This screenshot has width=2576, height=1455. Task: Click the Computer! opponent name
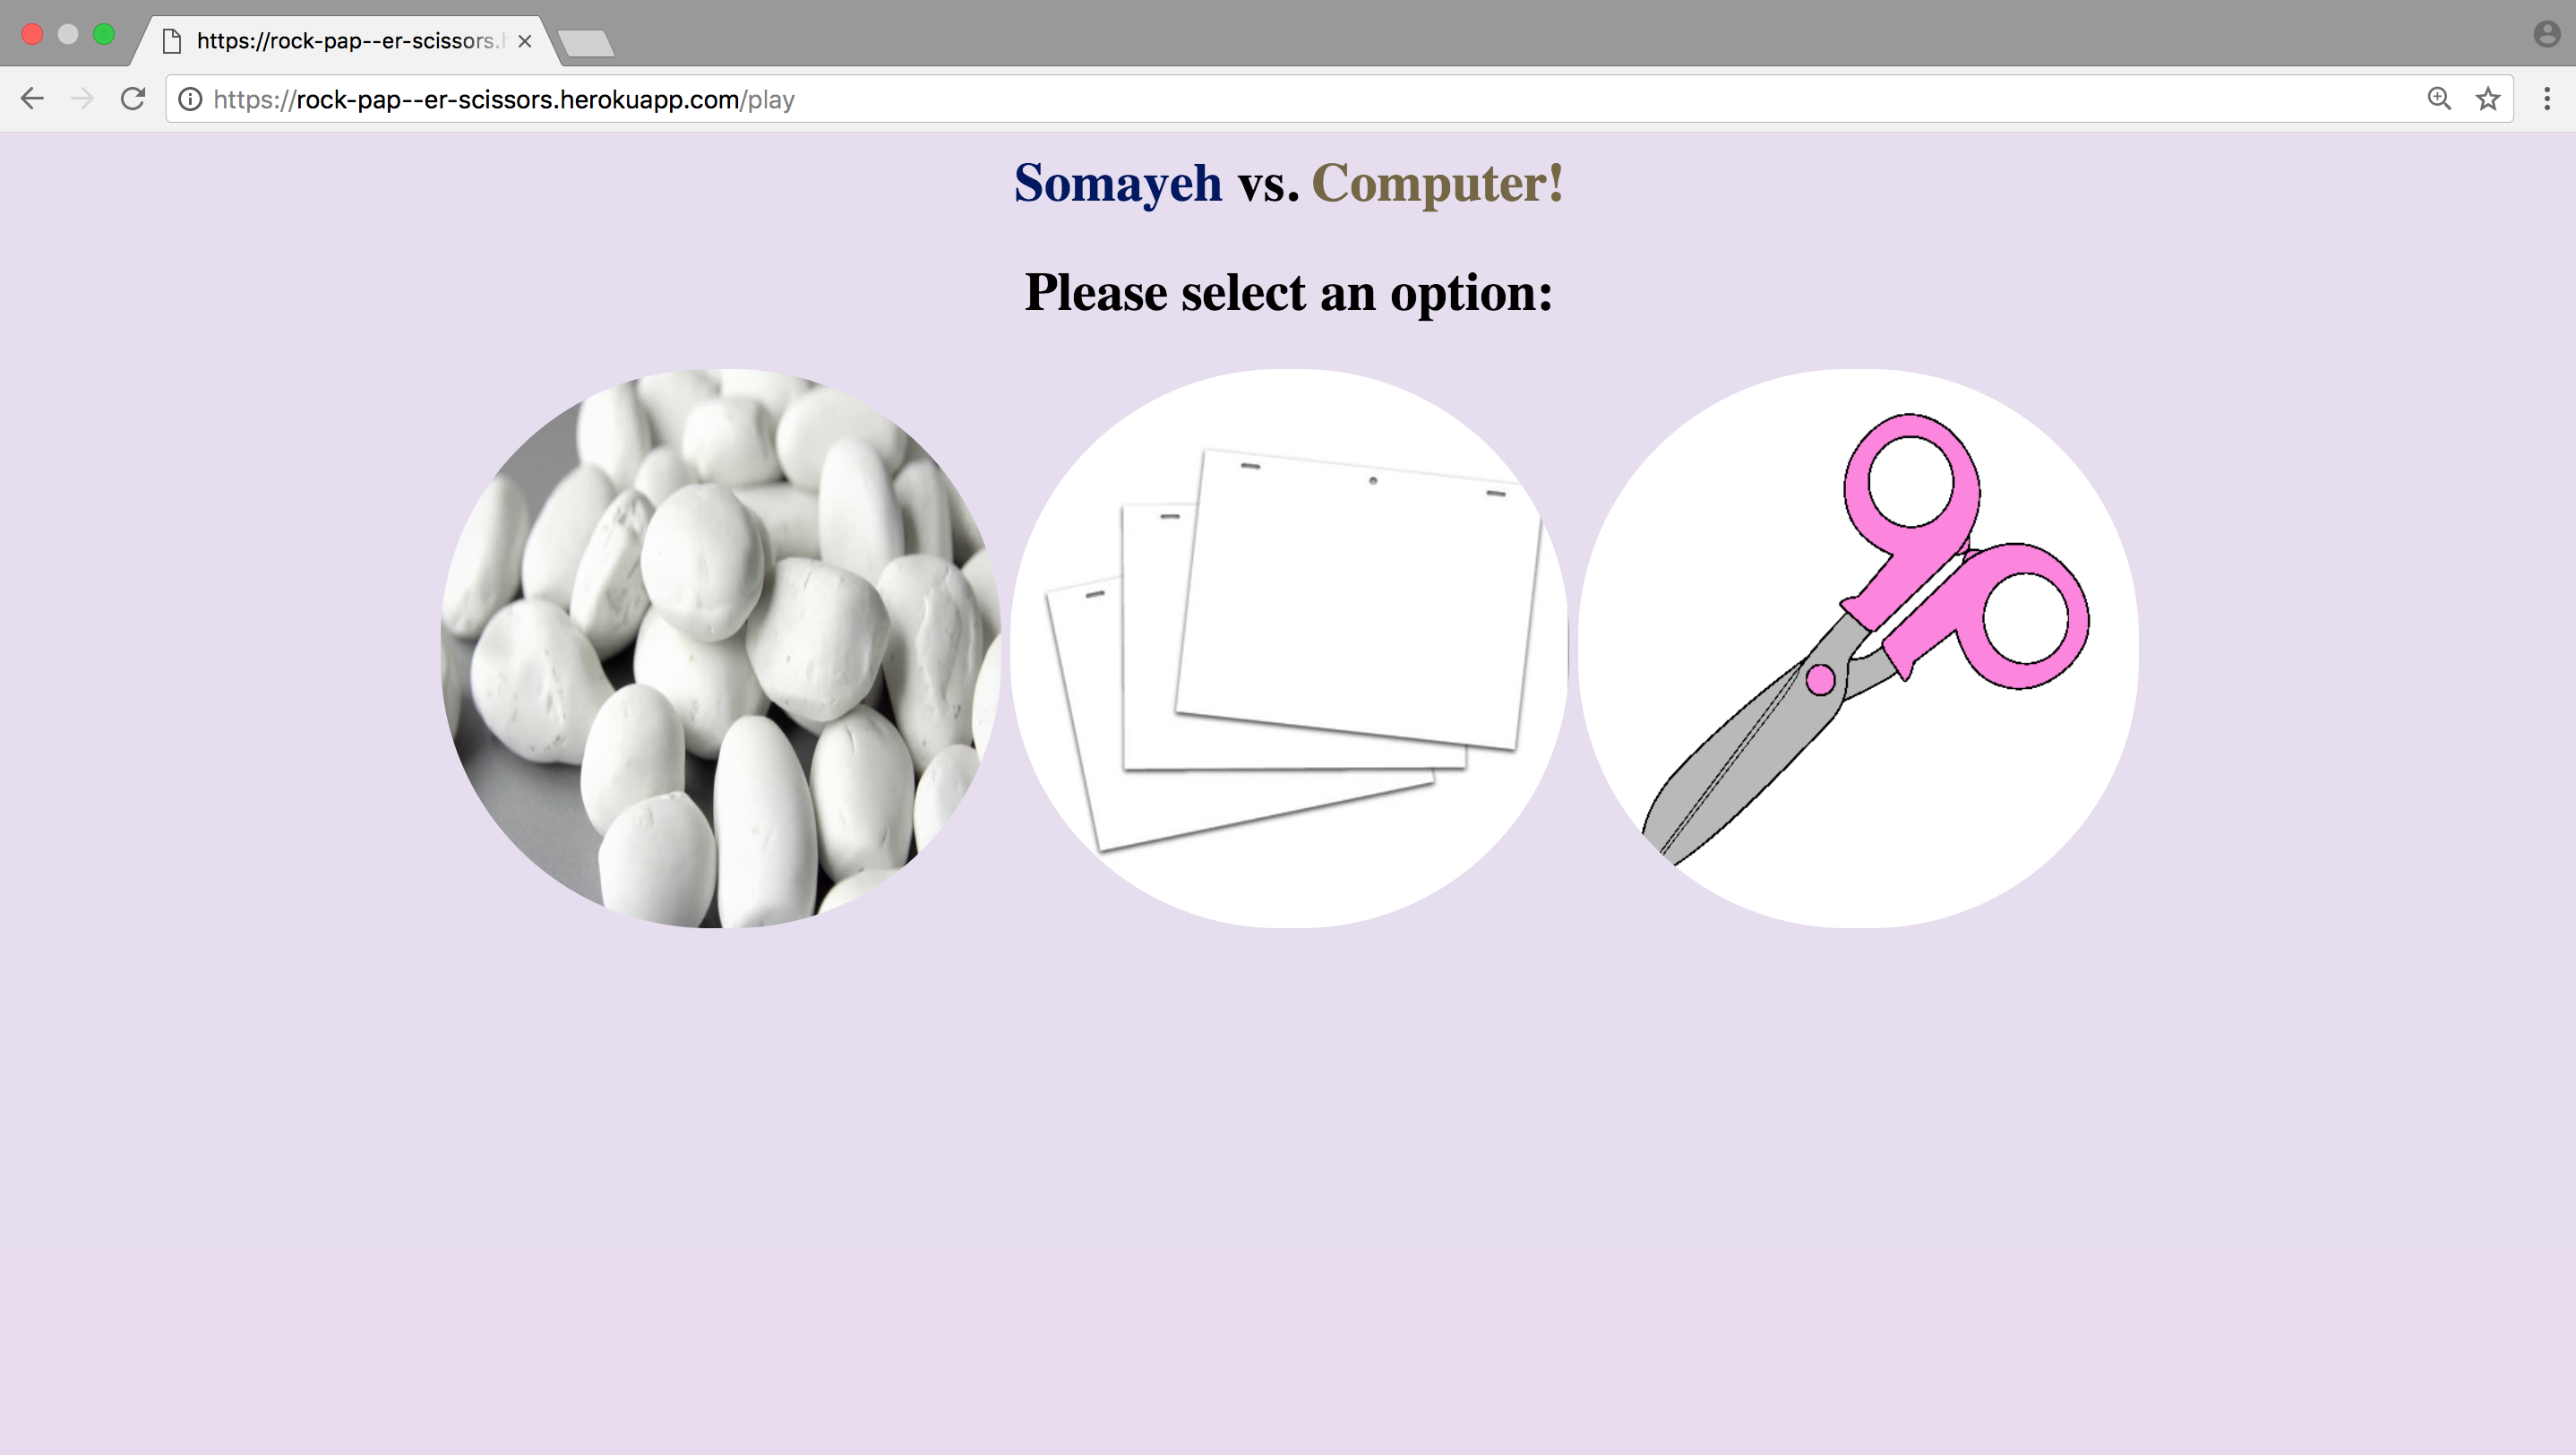point(1437,183)
